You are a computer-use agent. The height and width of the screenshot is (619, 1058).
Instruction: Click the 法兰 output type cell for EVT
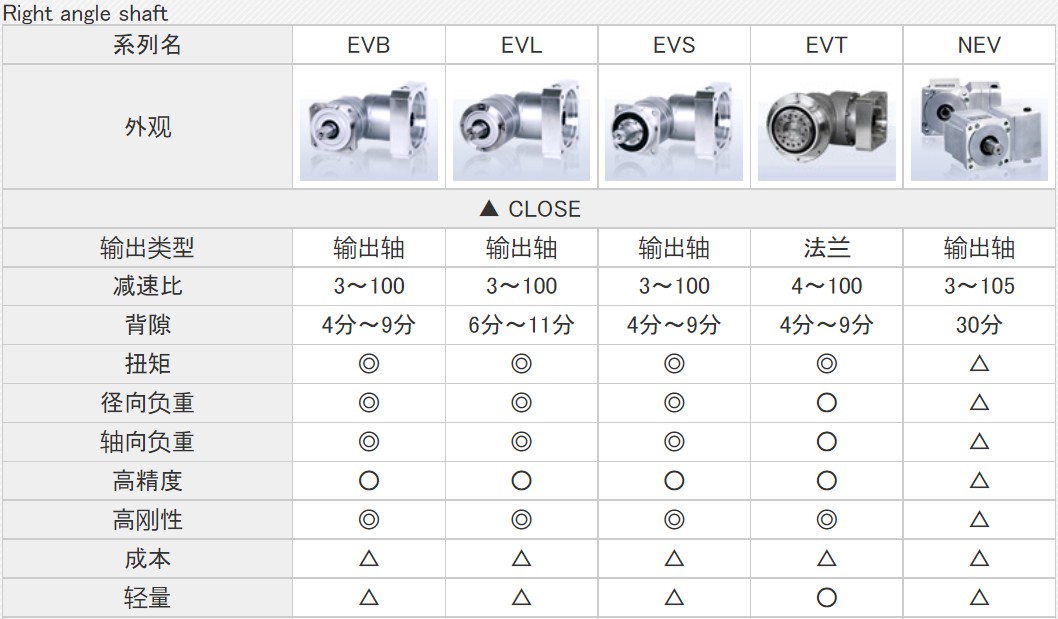pyautogui.click(x=827, y=248)
